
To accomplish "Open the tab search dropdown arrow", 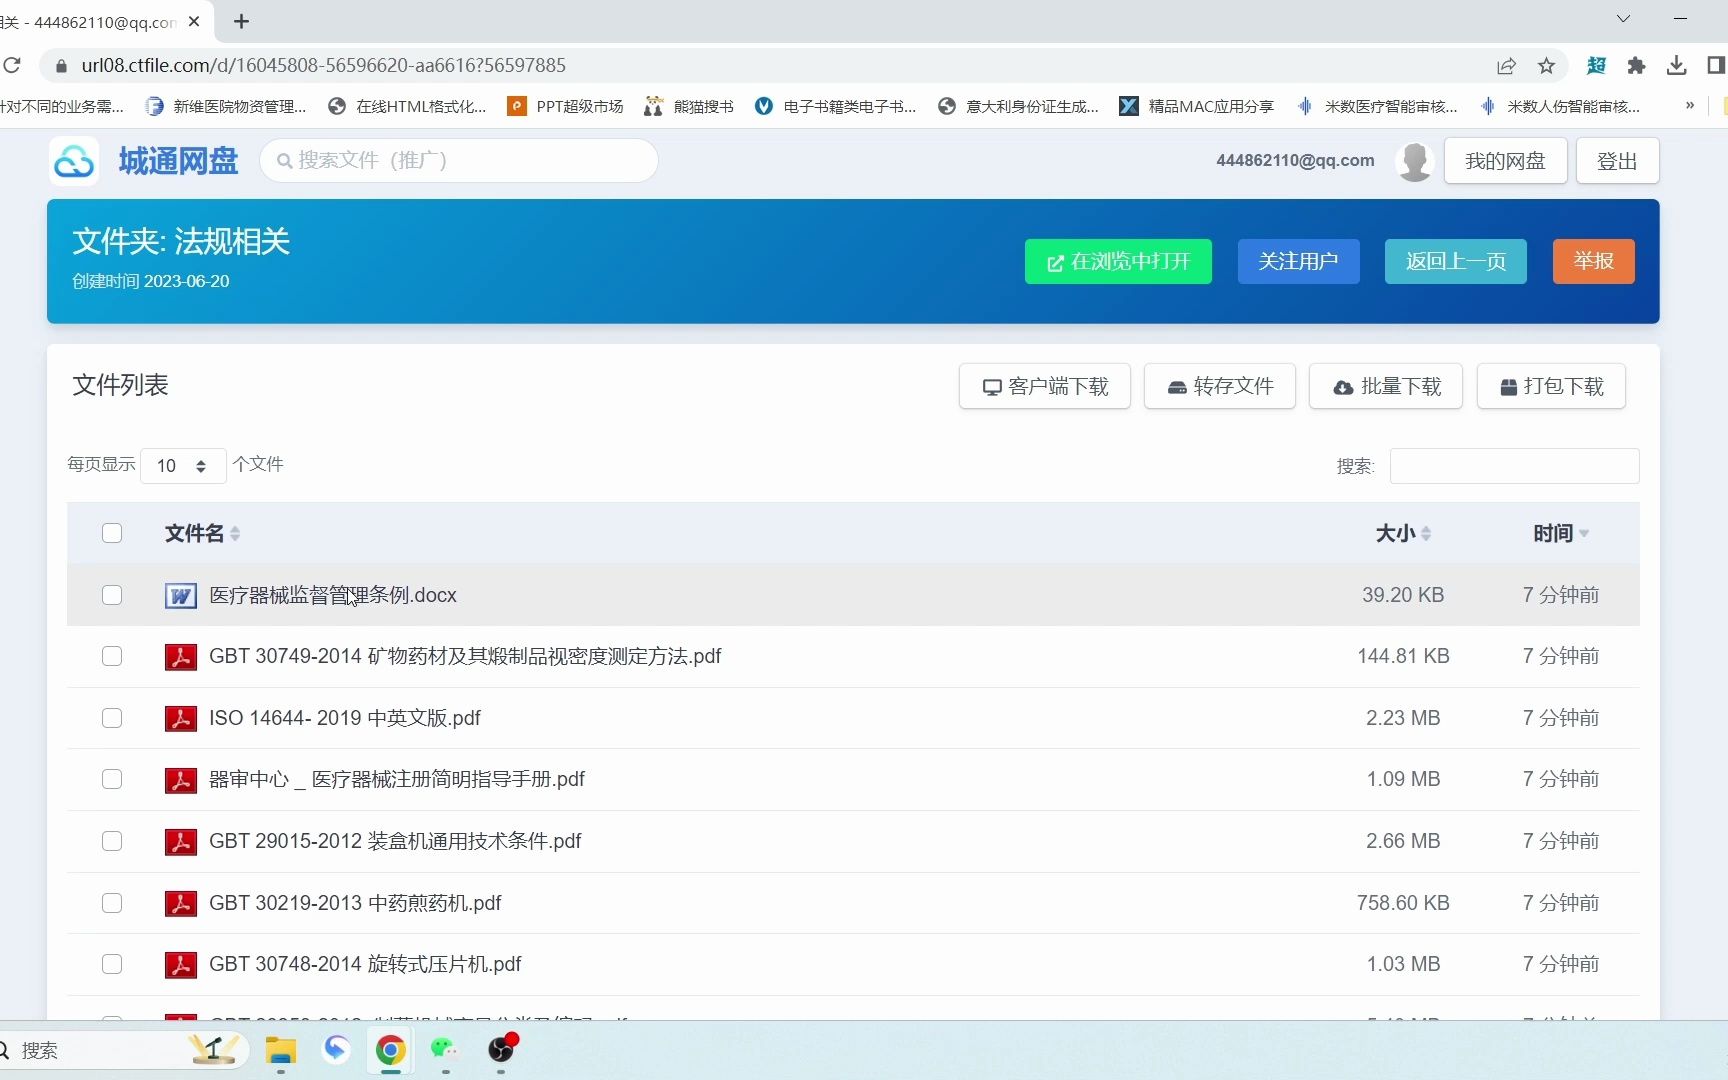I will 1623,19.
